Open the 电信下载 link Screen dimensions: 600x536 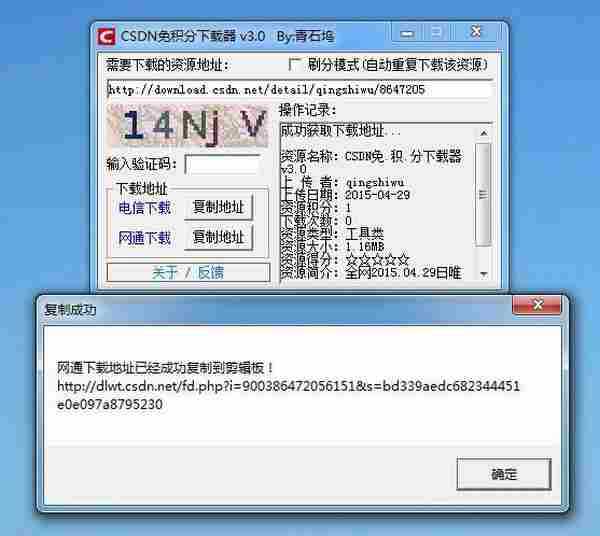[144, 208]
